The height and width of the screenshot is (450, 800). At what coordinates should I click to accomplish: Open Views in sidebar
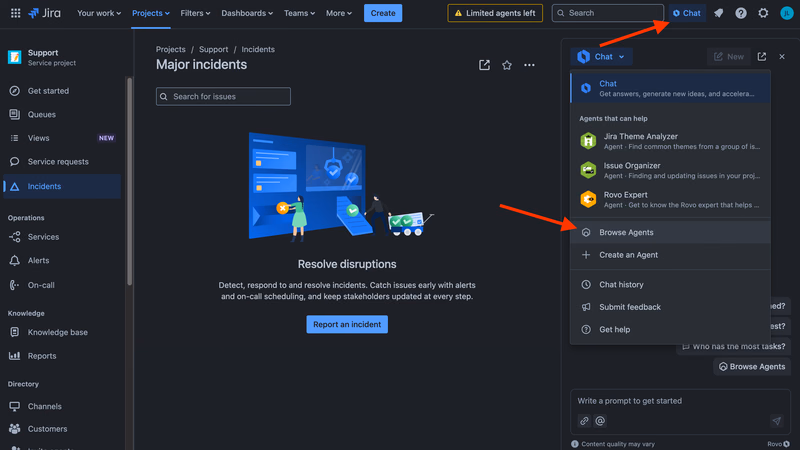[62, 138]
